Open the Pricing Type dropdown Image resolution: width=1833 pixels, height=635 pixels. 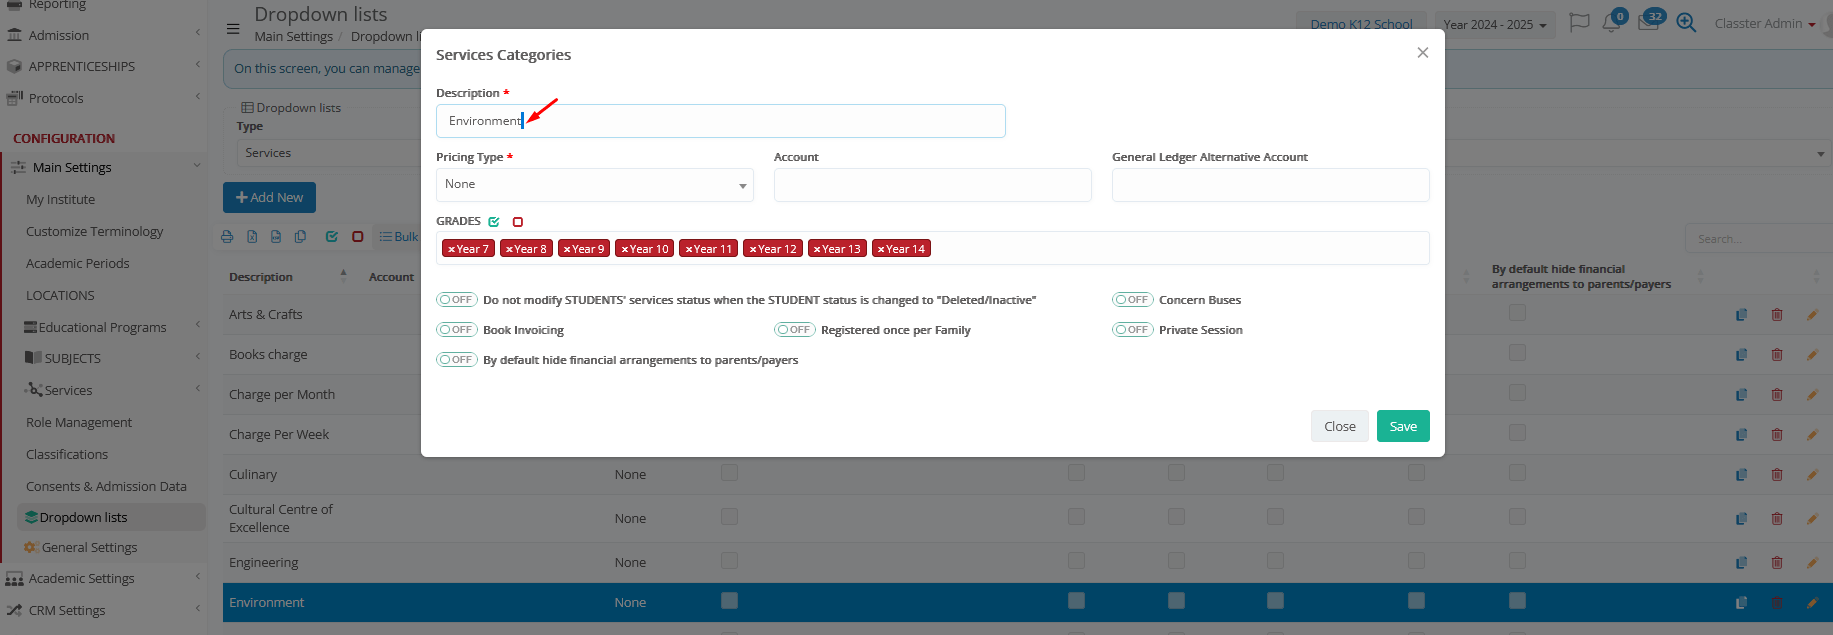[594, 185]
